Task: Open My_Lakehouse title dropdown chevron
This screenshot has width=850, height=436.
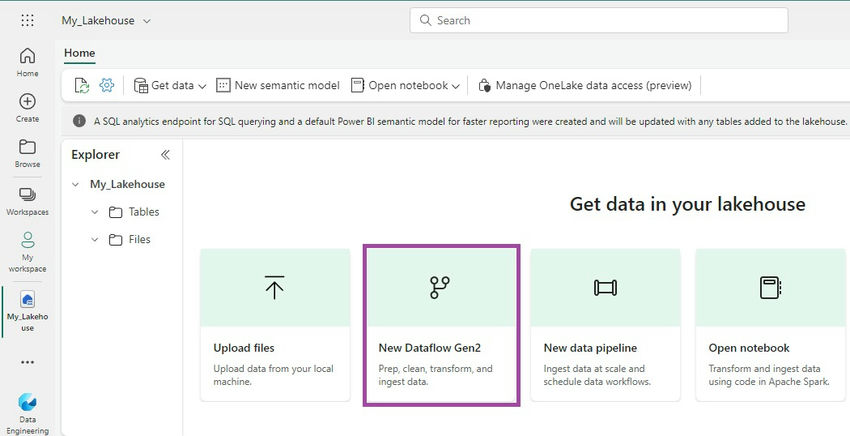Action: point(147,21)
